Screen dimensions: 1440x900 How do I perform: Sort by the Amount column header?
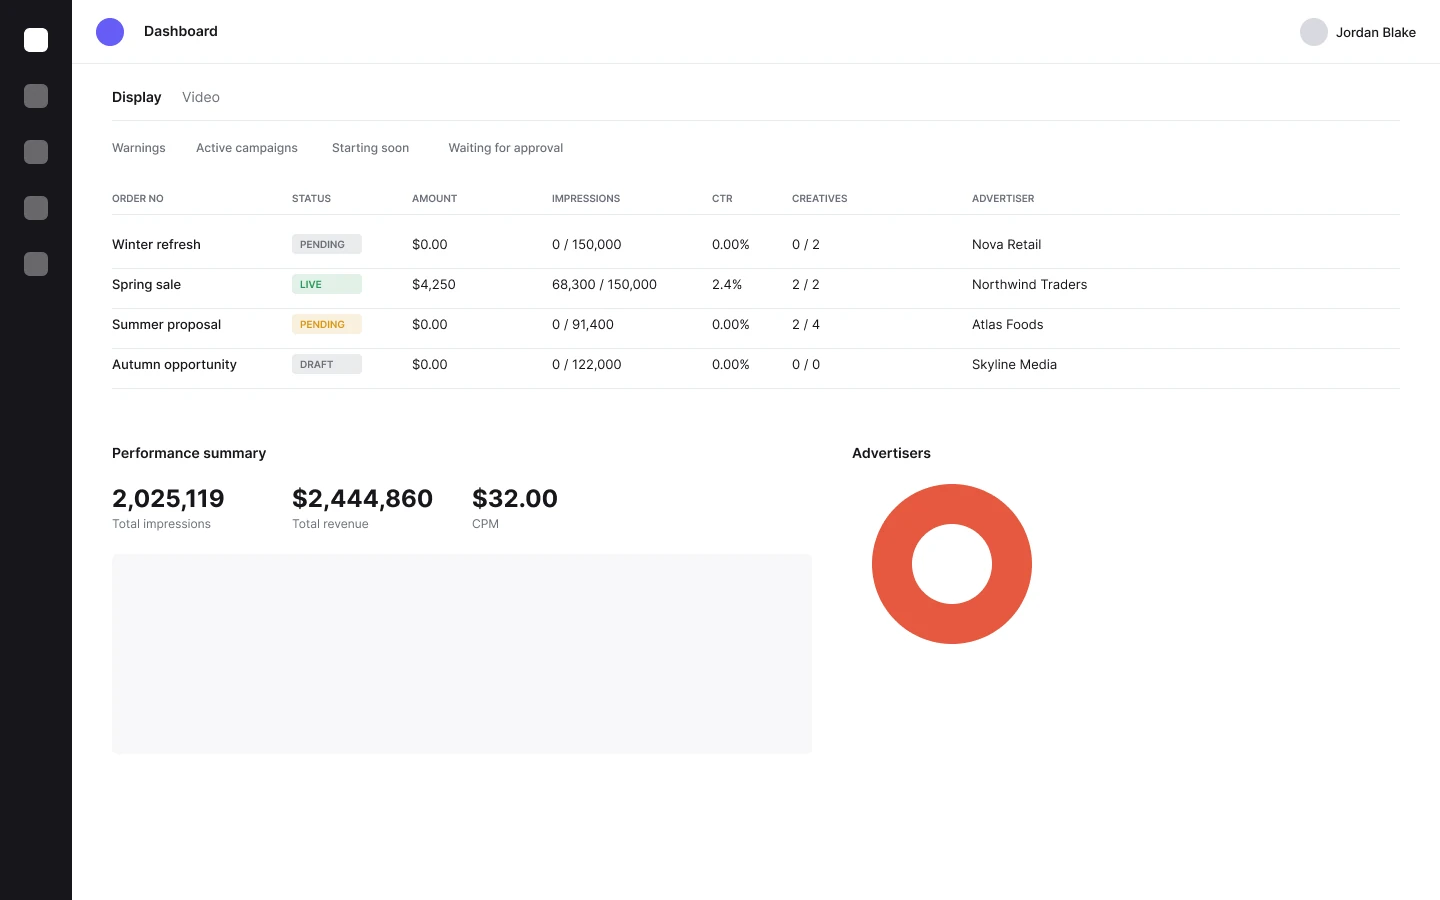(x=435, y=198)
